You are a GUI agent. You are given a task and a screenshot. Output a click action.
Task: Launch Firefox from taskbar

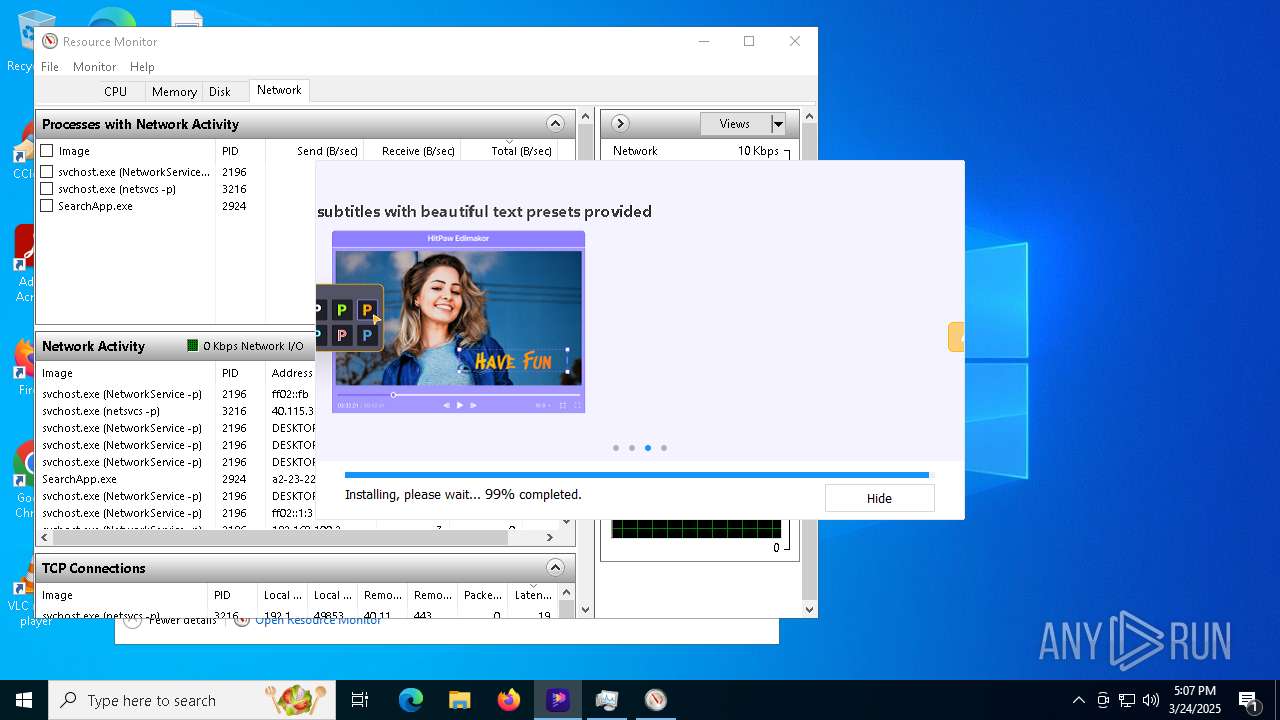point(508,700)
